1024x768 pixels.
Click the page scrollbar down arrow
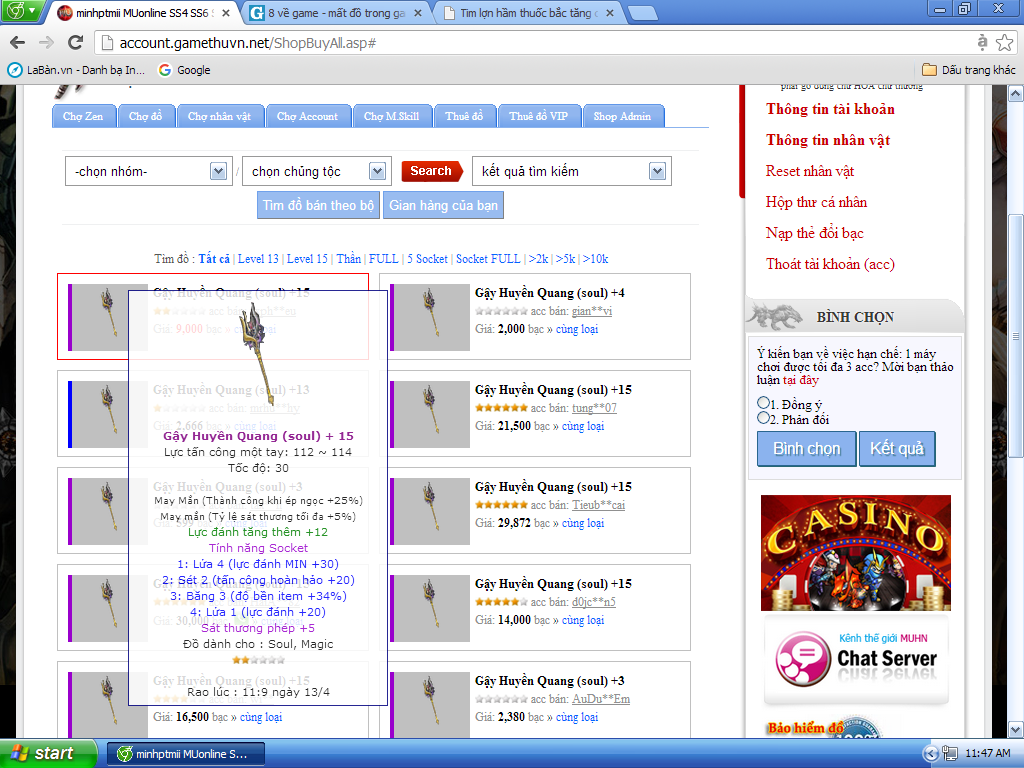coord(1016,729)
